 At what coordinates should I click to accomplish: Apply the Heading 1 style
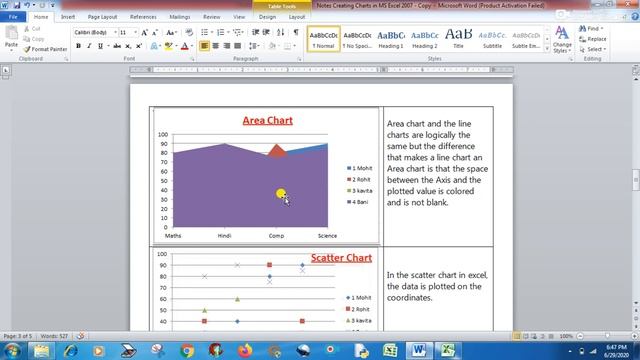(x=391, y=39)
